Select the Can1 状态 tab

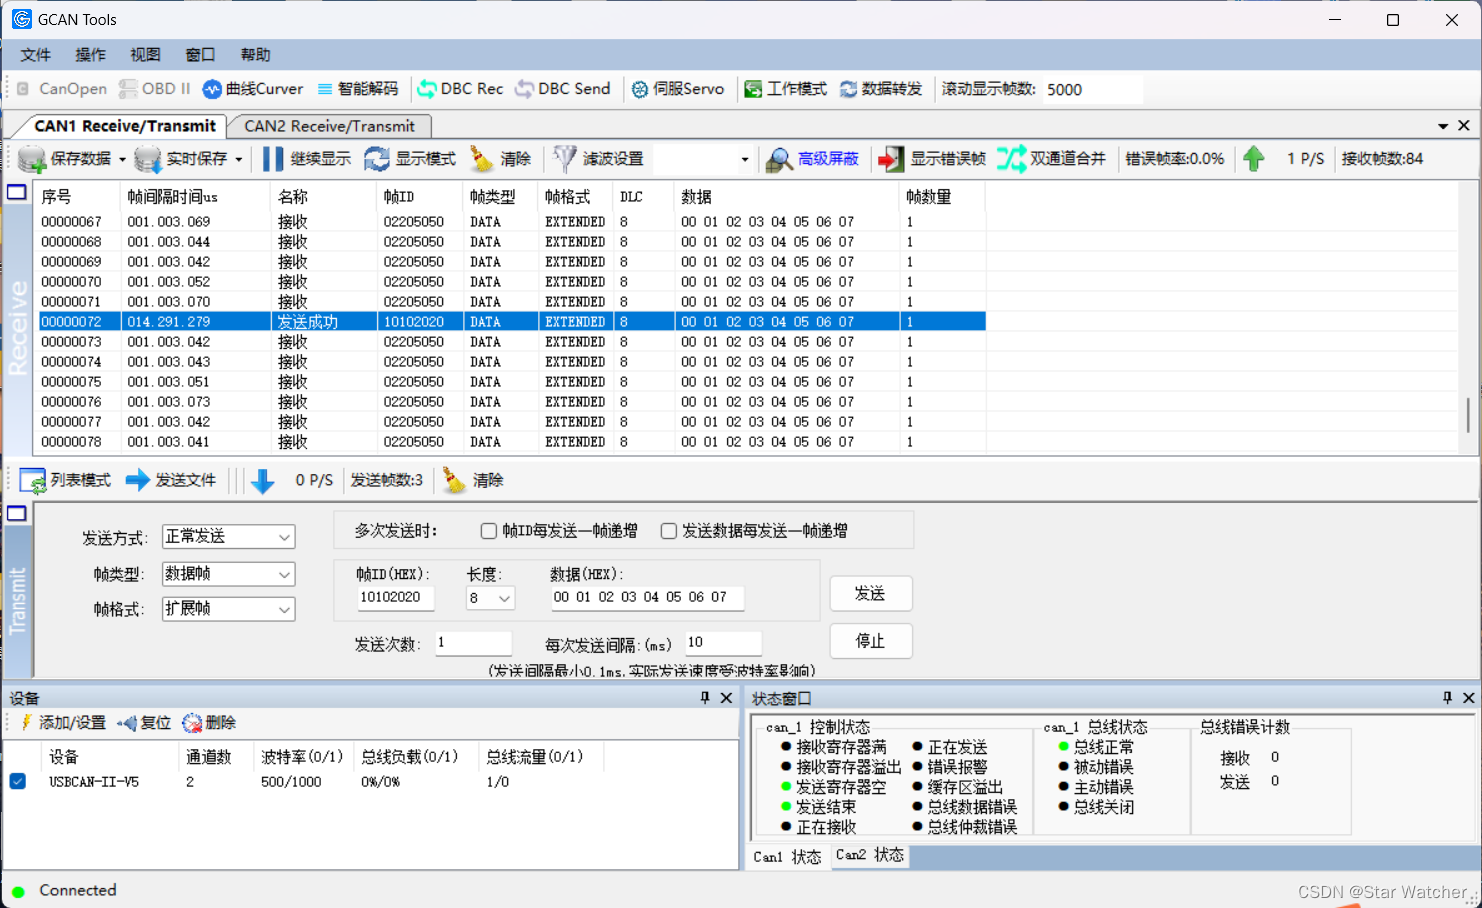coord(787,857)
